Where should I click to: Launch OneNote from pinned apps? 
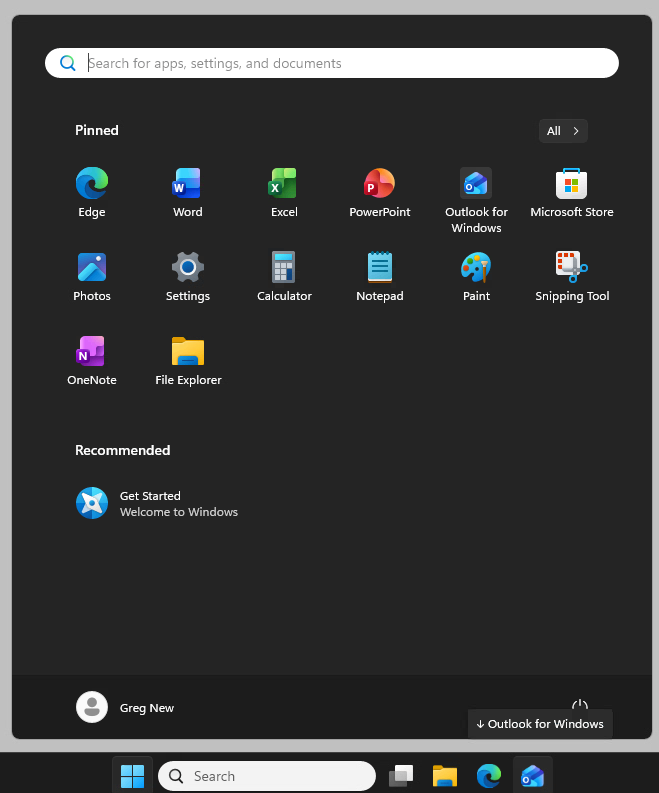pos(92,361)
